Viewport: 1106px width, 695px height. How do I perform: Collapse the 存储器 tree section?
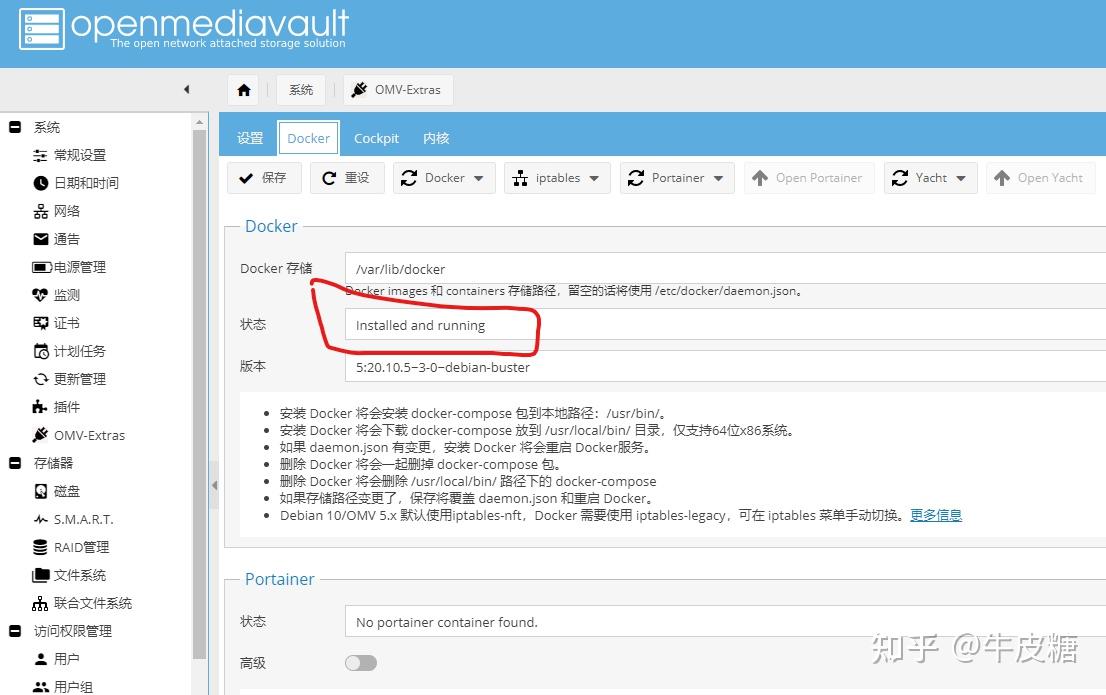(x=15, y=463)
